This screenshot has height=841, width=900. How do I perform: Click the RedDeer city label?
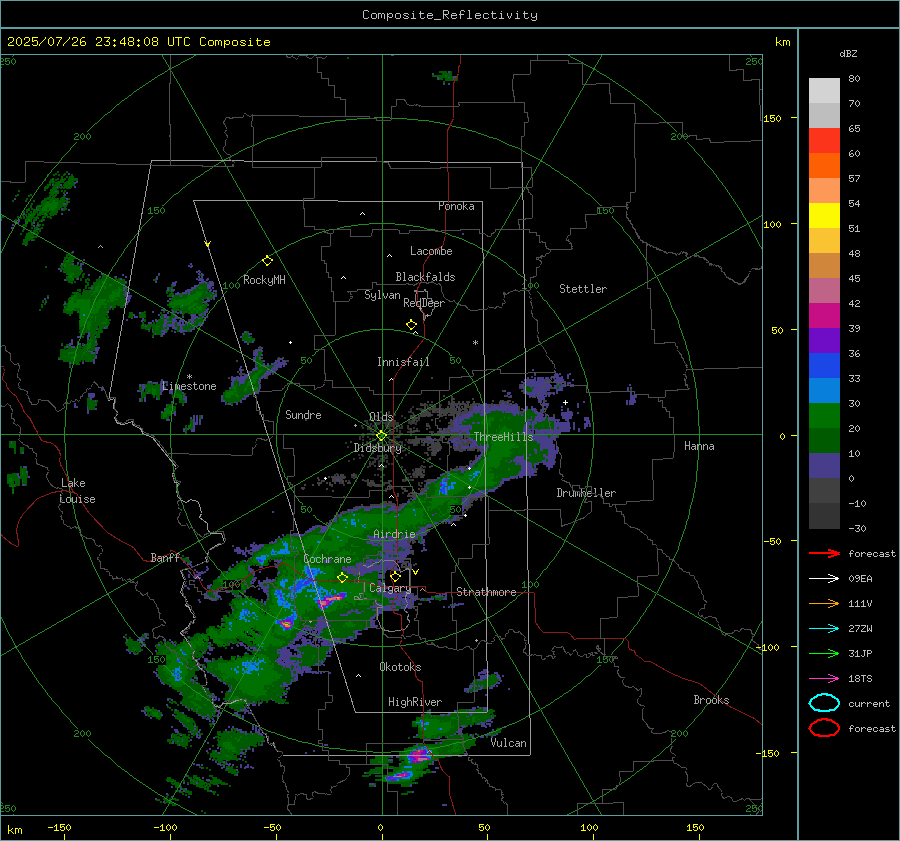tap(424, 303)
